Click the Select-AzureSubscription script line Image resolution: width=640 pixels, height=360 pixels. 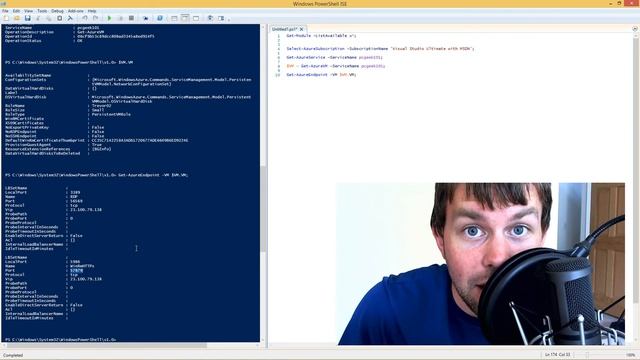coord(380,49)
